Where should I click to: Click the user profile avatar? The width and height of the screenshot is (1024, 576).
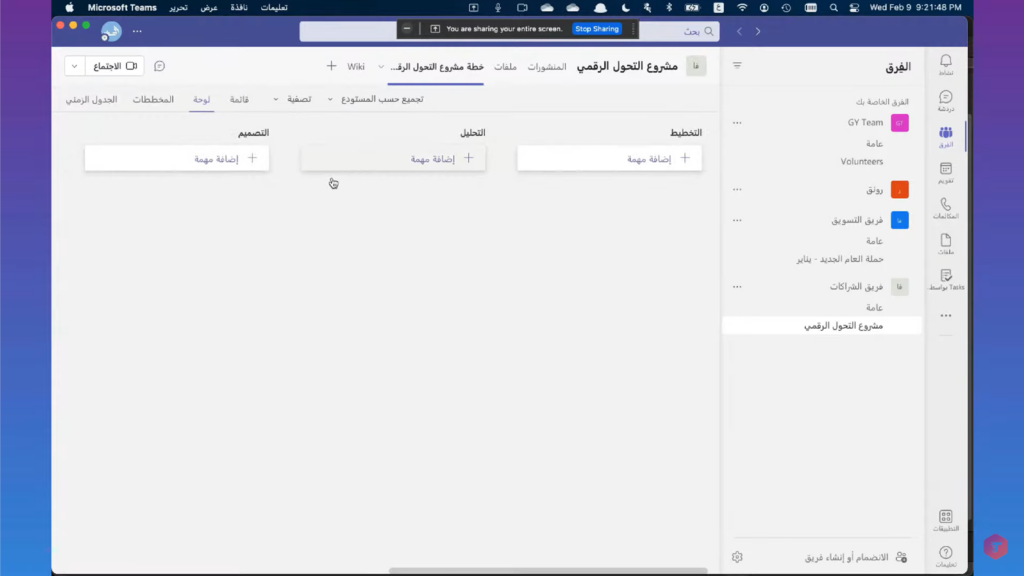coord(111,31)
